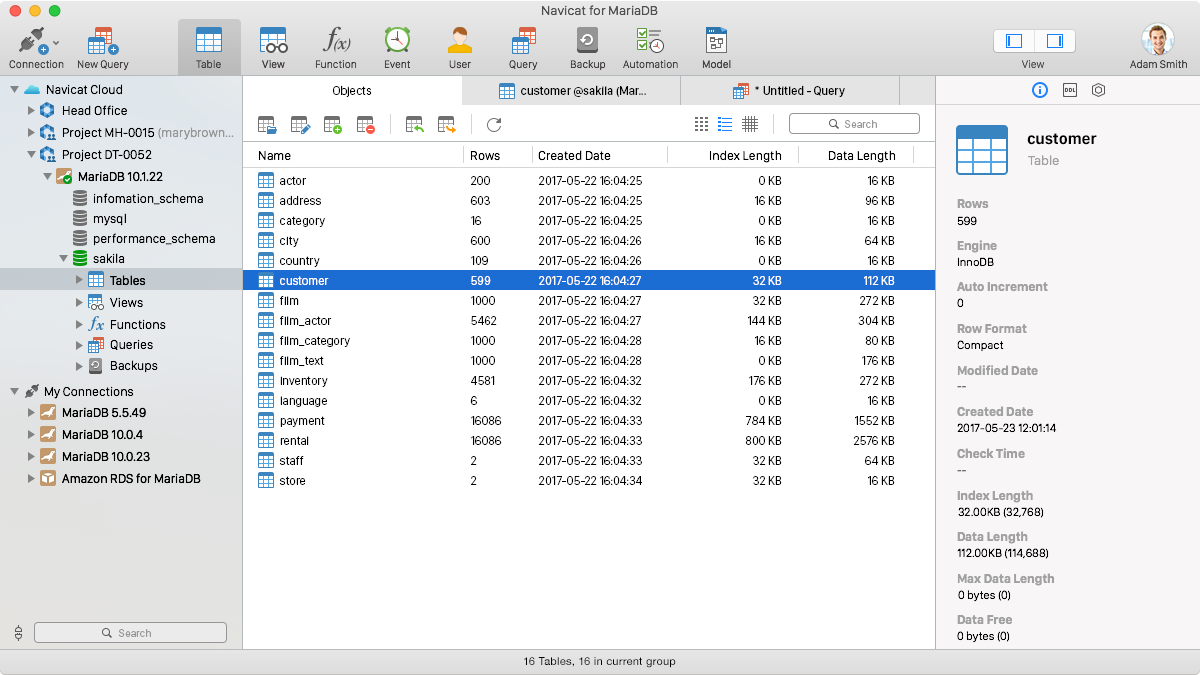Open the Automation toolbar icon
This screenshot has width=1200, height=675.
pos(650,40)
